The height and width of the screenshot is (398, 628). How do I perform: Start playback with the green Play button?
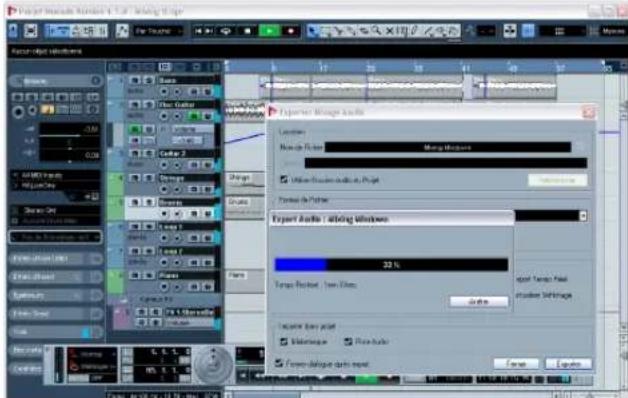270,31
